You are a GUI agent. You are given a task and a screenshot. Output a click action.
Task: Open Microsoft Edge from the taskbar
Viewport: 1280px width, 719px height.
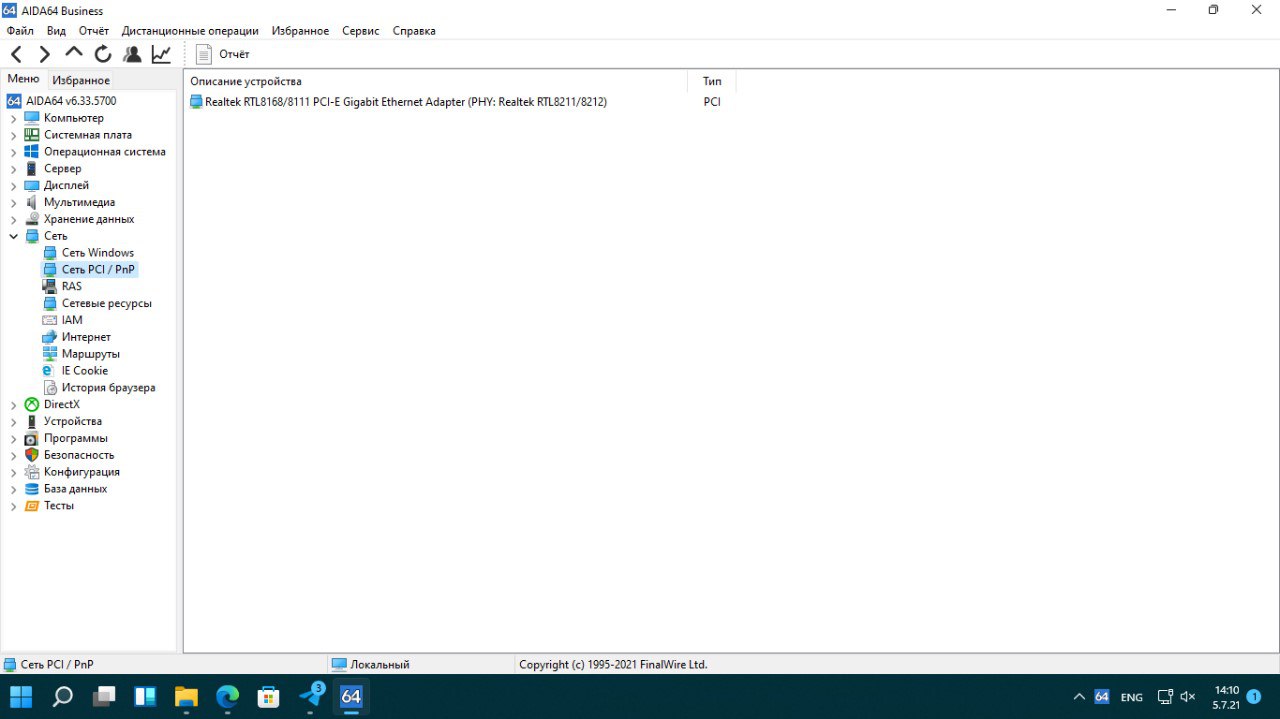coord(227,696)
